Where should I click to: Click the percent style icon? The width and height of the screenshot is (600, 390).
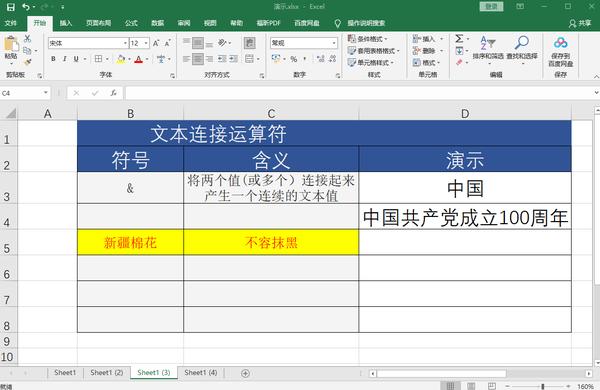293,59
